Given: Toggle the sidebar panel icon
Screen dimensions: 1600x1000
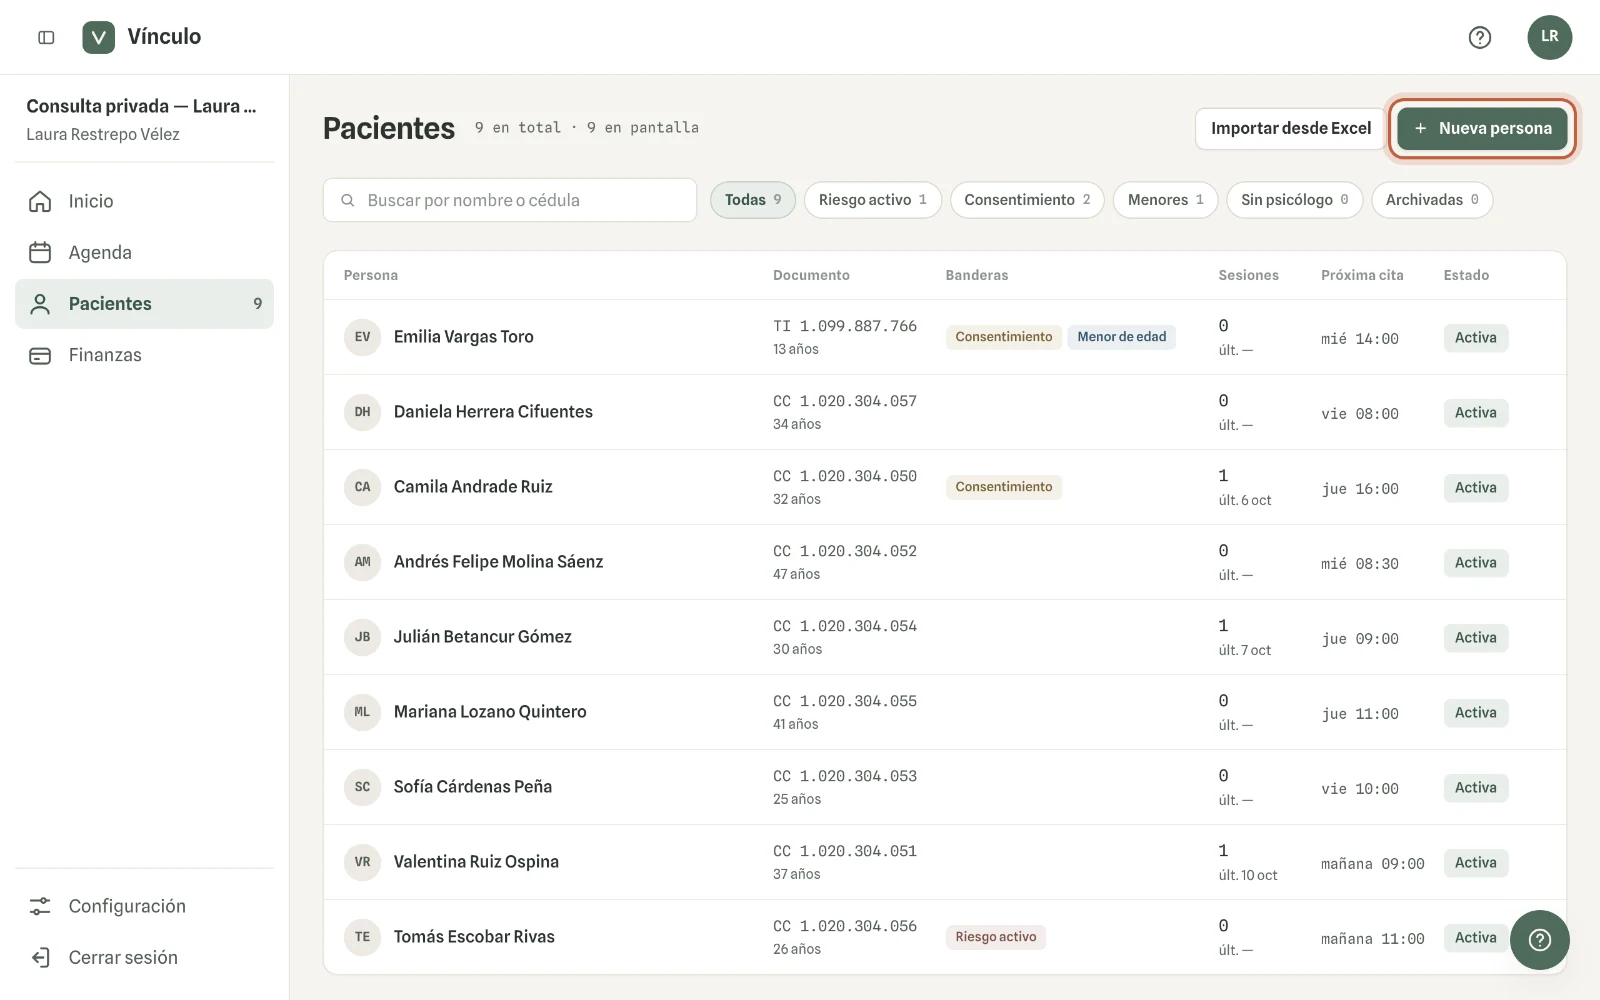Looking at the screenshot, I should 46,37.
